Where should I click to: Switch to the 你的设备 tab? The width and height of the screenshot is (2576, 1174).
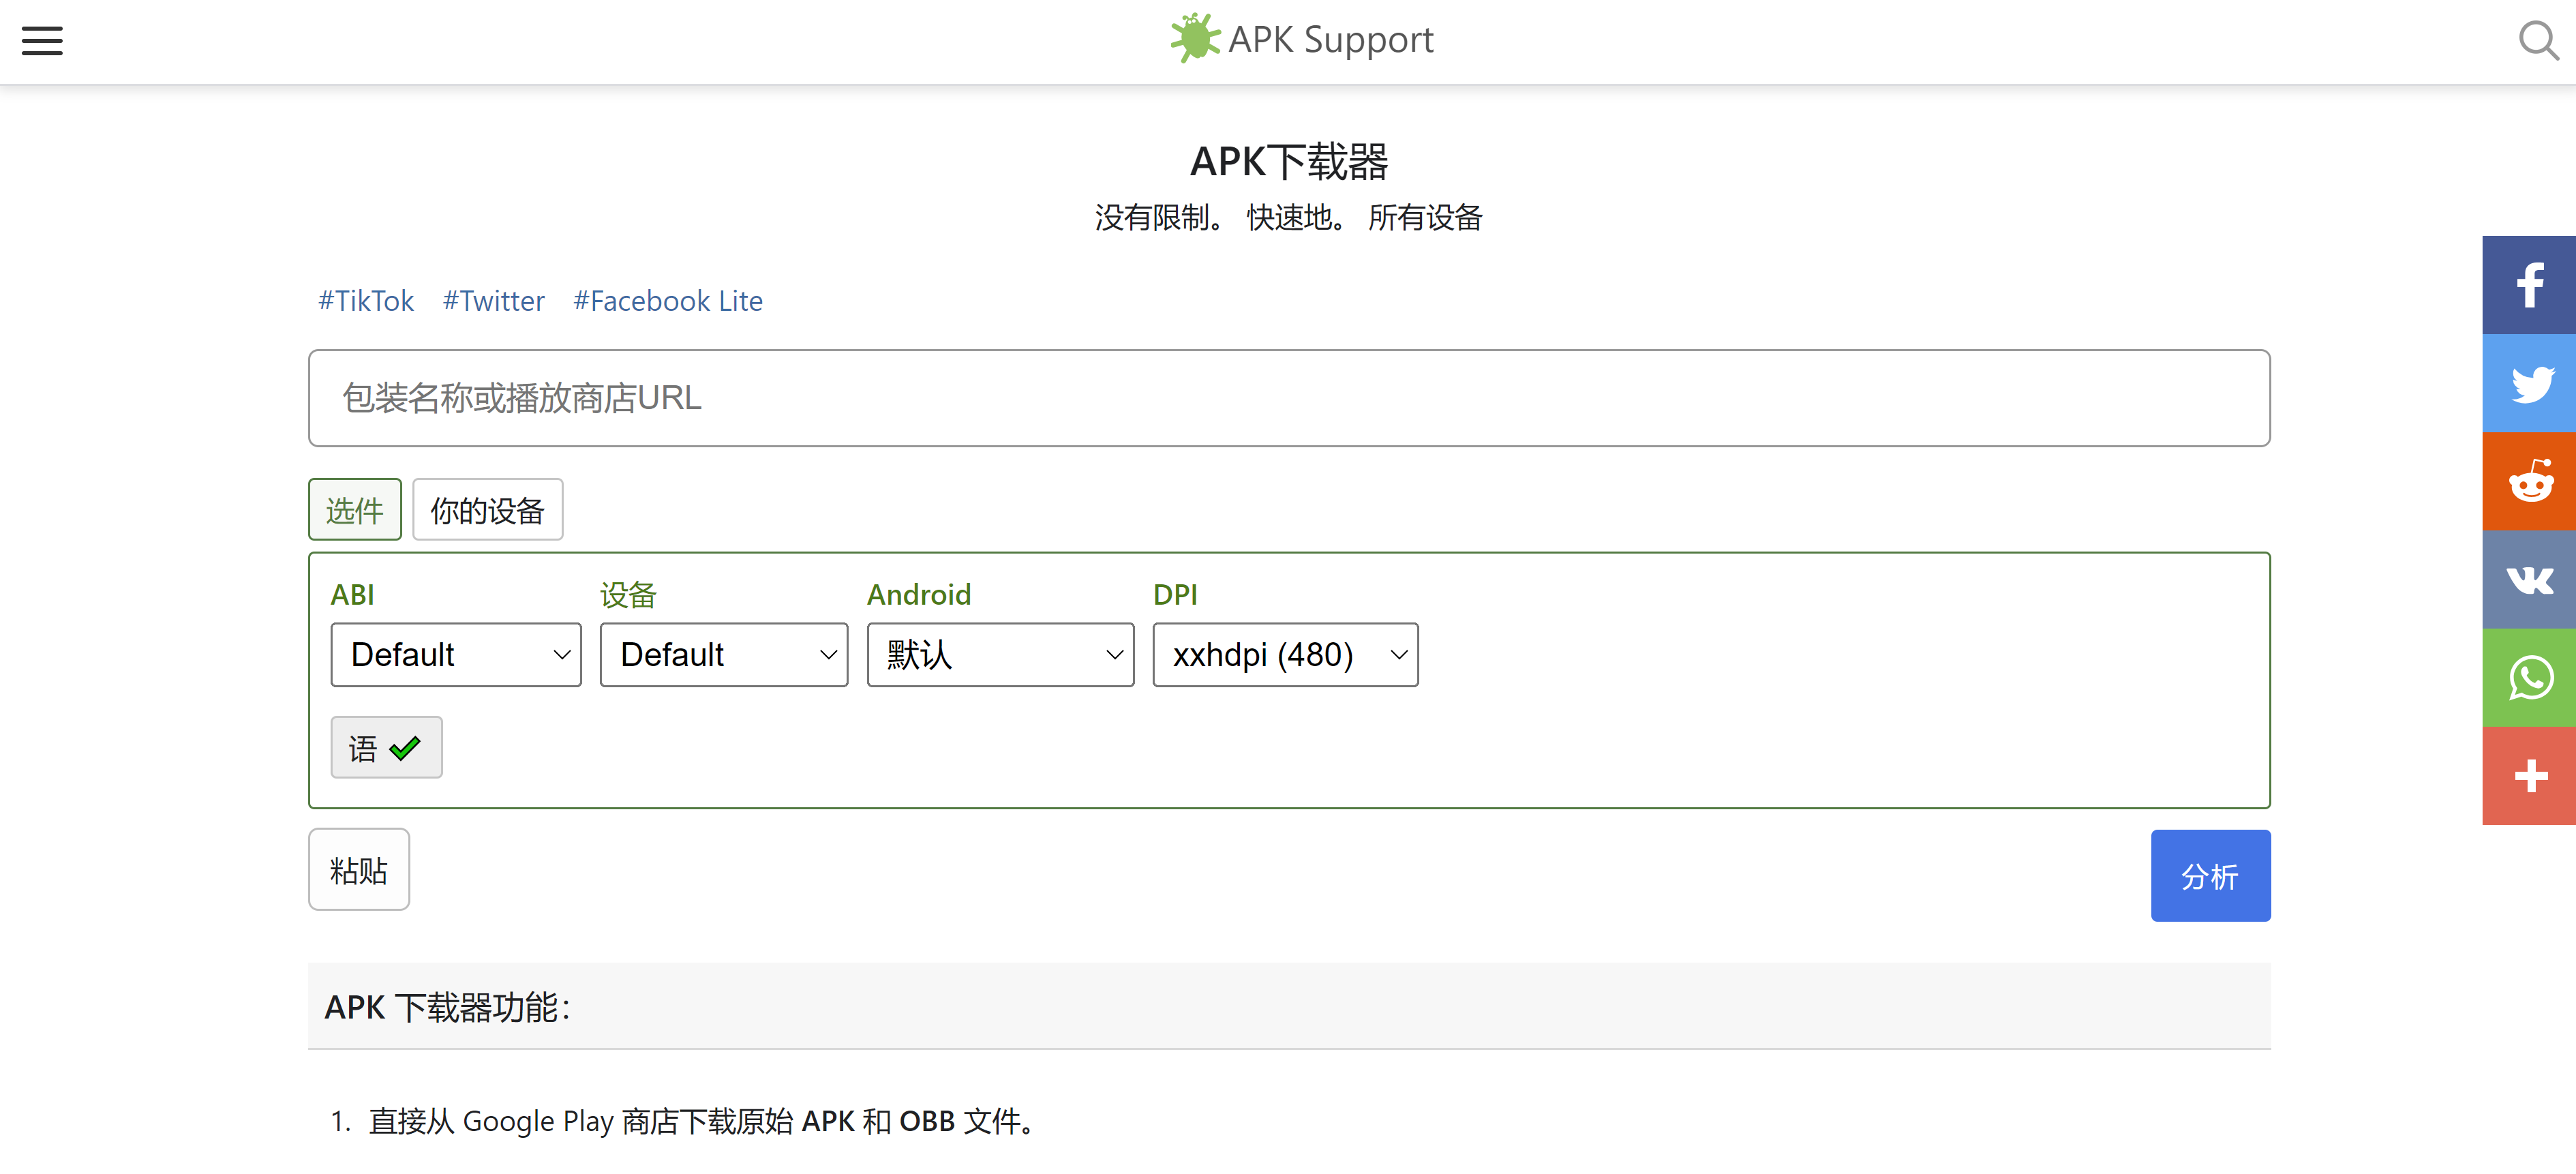(x=487, y=510)
